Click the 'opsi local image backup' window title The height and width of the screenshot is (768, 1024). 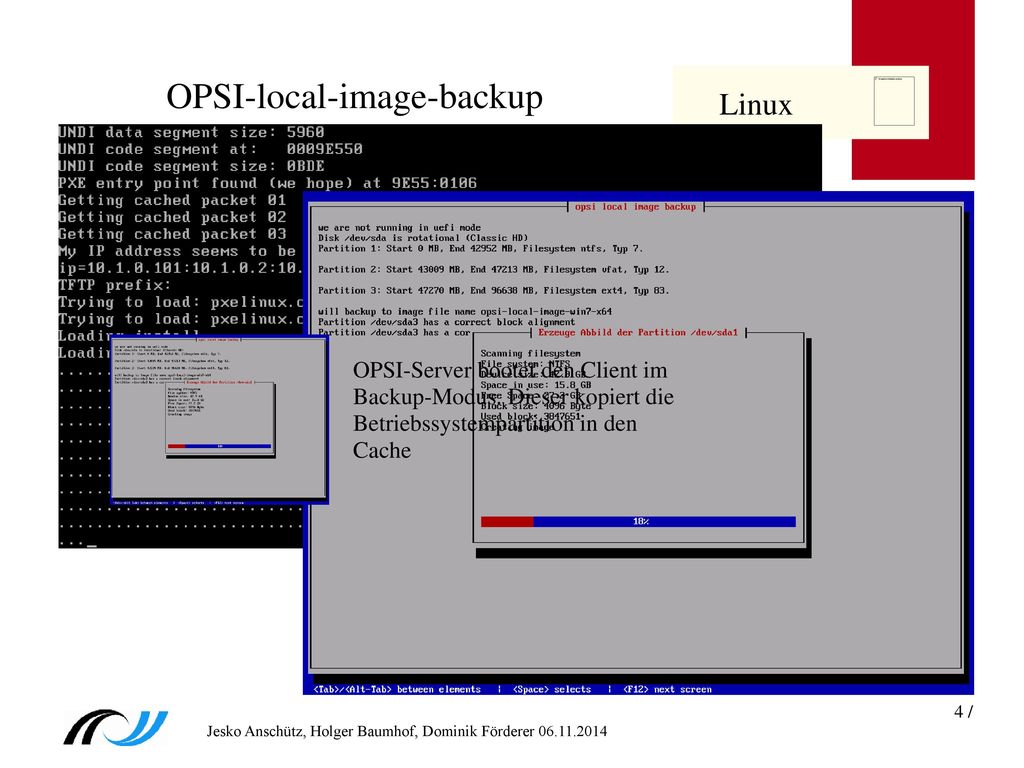(635, 206)
